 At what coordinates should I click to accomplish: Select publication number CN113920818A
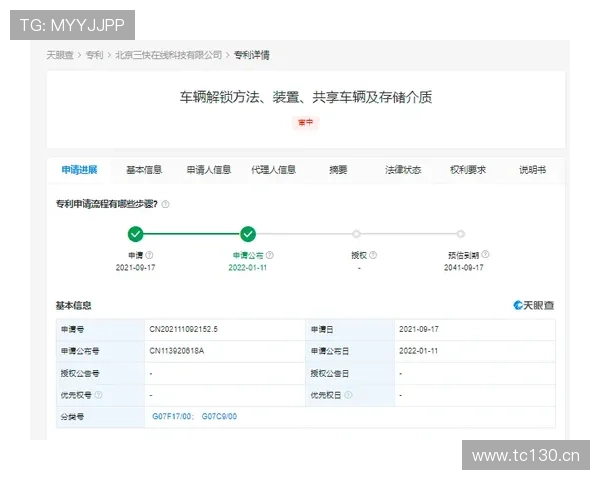tap(176, 351)
